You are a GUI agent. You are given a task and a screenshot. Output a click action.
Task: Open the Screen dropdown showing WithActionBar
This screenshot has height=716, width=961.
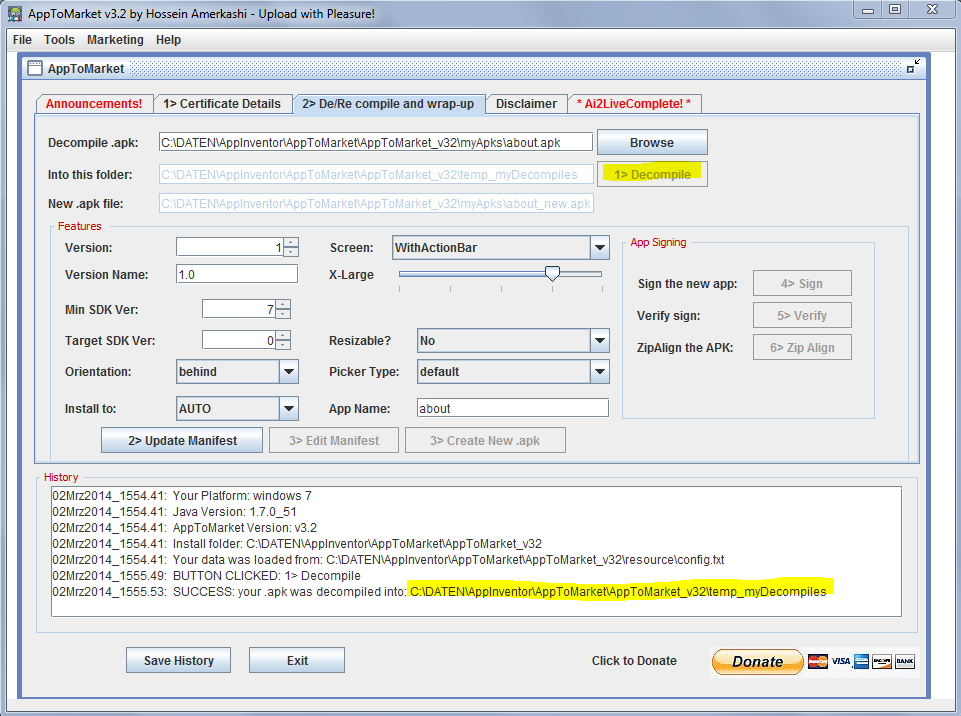(x=599, y=248)
